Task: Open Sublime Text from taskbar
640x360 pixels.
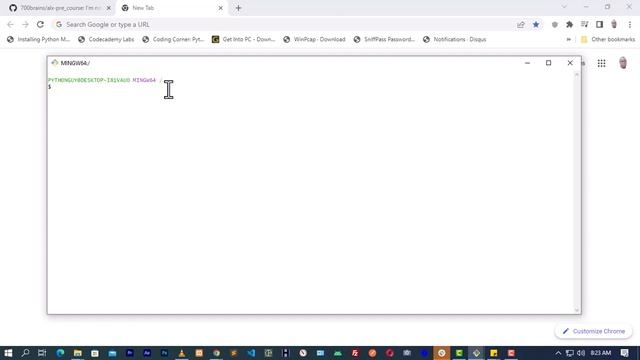Action: click(234, 353)
